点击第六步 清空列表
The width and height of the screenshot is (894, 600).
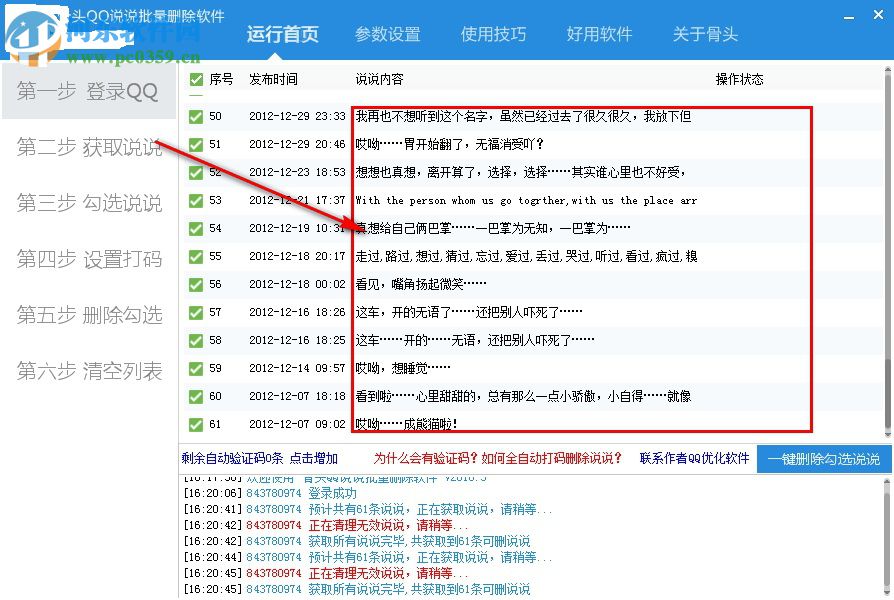(x=89, y=372)
